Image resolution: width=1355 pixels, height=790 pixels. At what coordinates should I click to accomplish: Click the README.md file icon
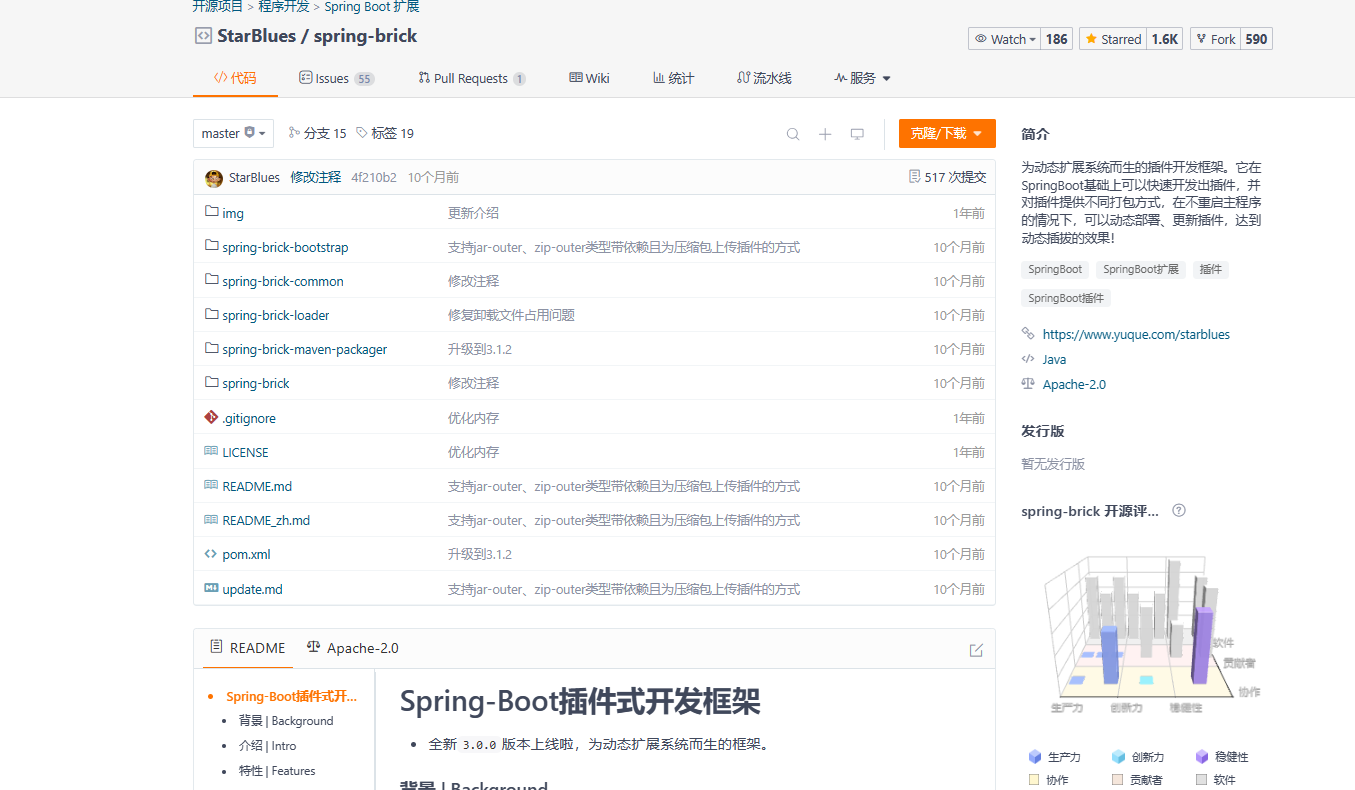(x=211, y=485)
